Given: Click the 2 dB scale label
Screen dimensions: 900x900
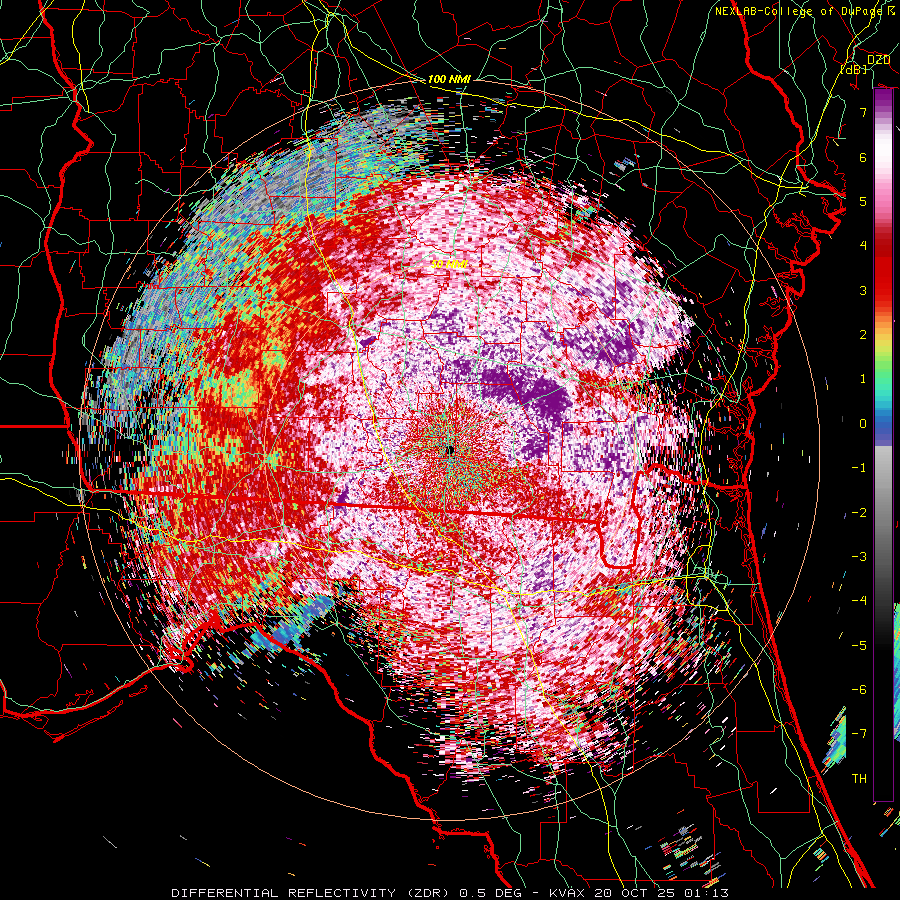Looking at the screenshot, I should click(863, 334).
